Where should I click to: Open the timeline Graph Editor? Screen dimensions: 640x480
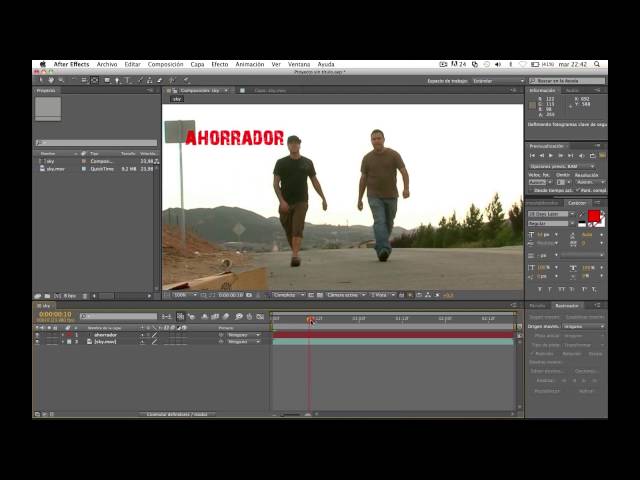click(260, 316)
